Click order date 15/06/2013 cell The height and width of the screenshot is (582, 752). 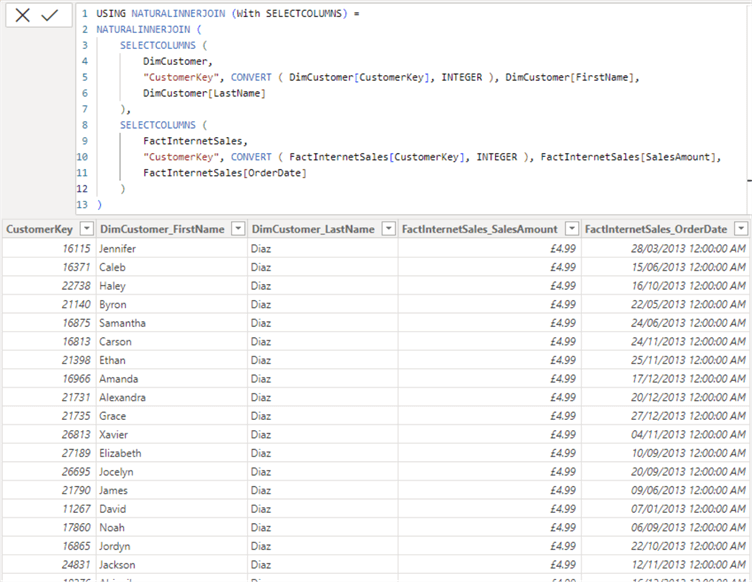(x=665, y=267)
